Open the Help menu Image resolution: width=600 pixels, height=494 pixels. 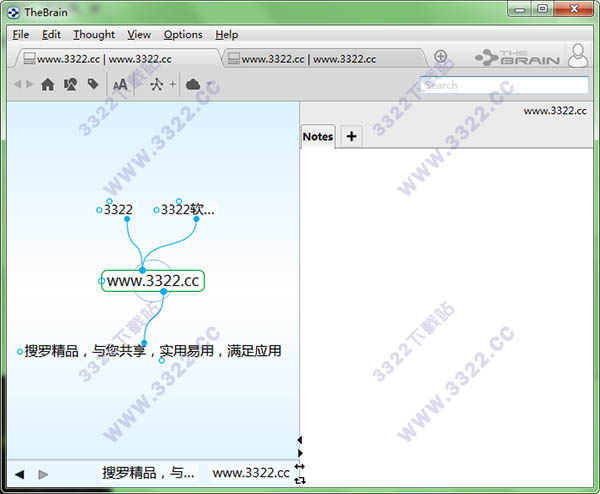(x=227, y=34)
